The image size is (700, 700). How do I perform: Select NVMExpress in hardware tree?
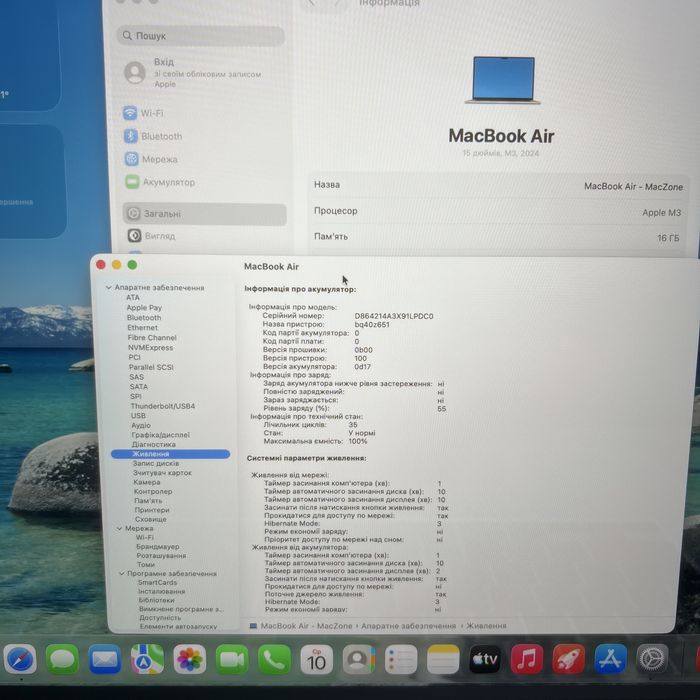tap(150, 347)
